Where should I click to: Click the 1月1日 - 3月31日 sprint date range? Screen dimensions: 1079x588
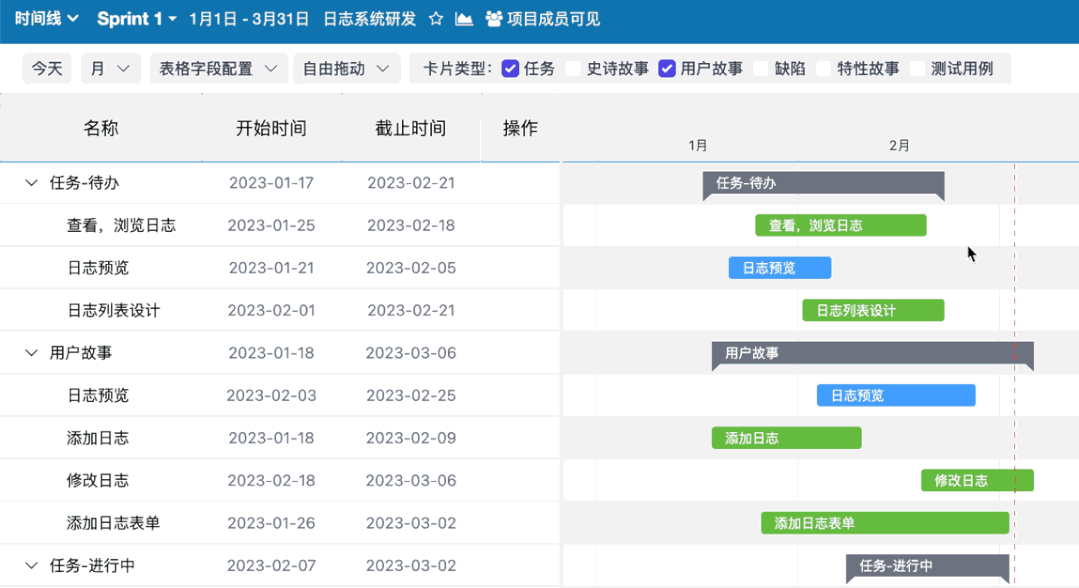(248, 19)
